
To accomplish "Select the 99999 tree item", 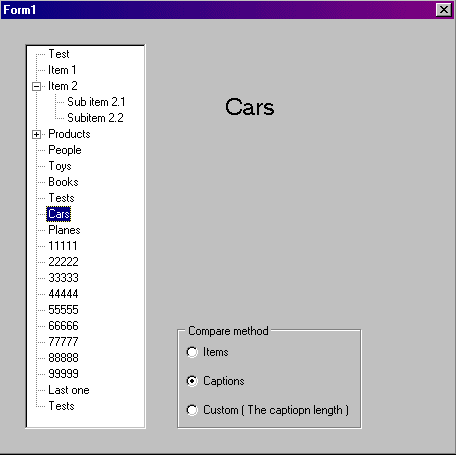I will click(63, 374).
